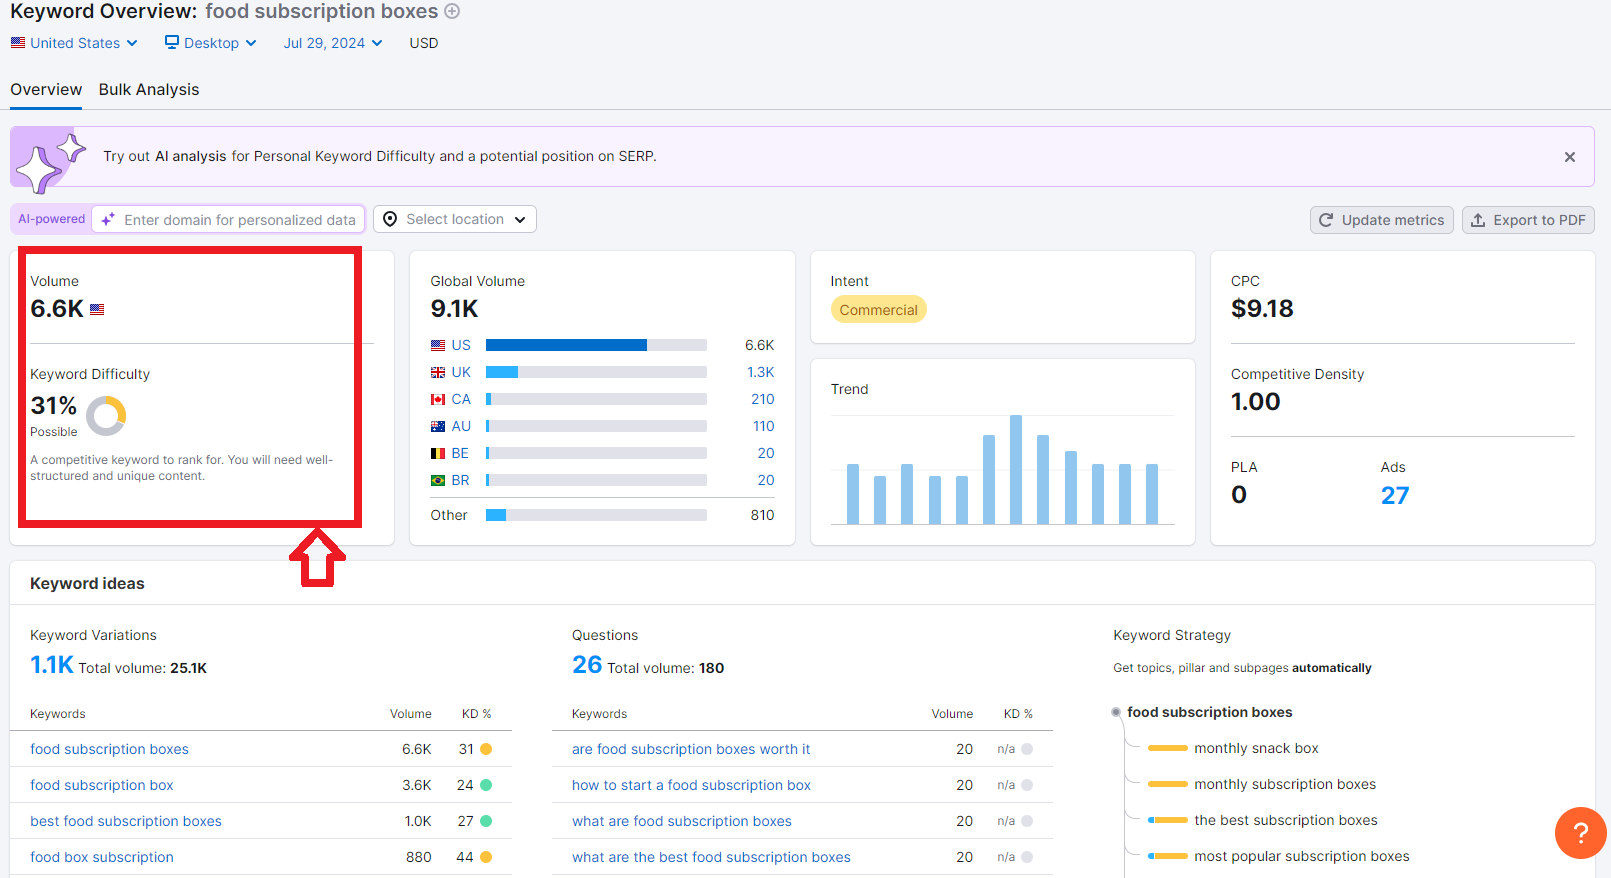Open 'best food subscription boxes' keyword link
The height and width of the screenshot is (878, 1611).
[x=126, y=821]
